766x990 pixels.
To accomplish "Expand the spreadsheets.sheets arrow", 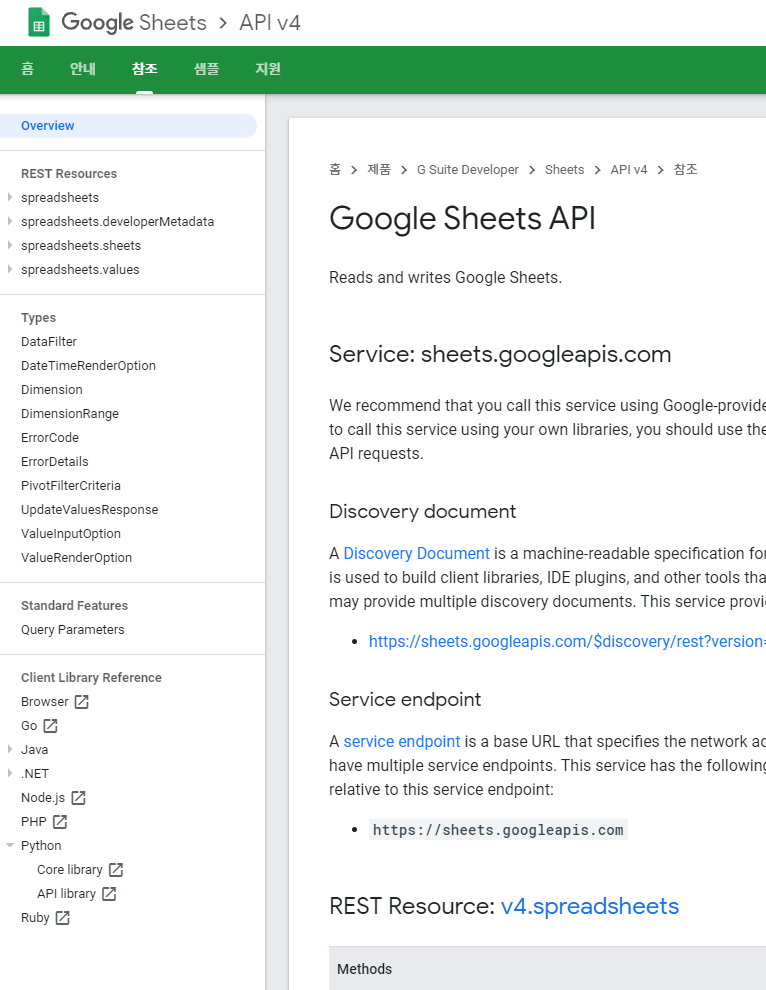I will 9,245.
